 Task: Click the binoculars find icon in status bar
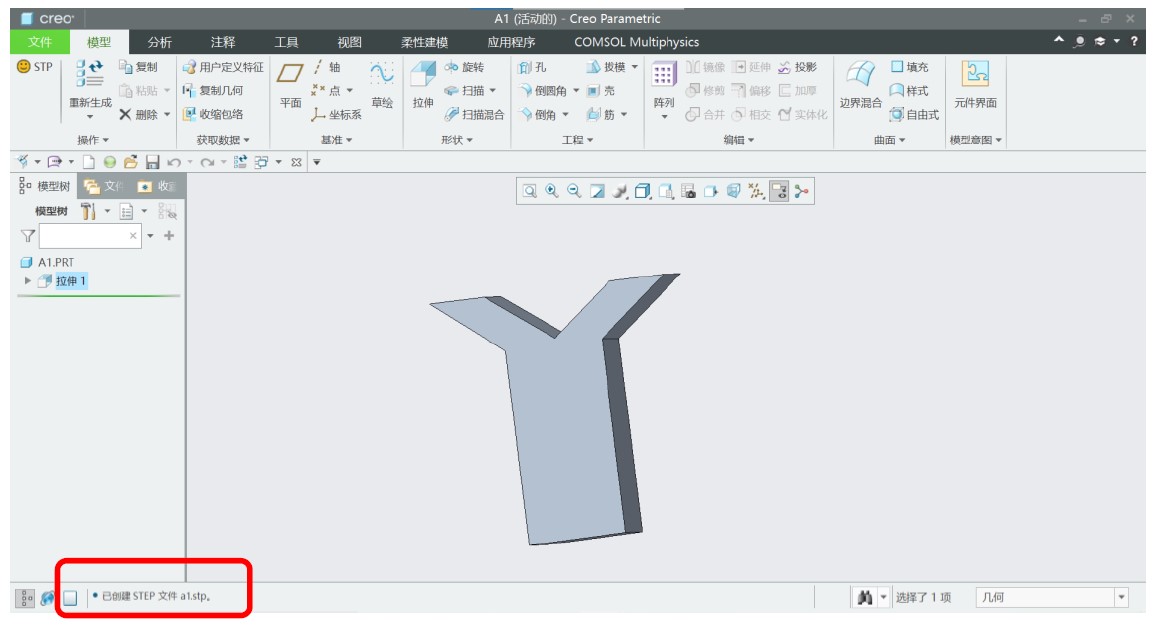[865, 597]
